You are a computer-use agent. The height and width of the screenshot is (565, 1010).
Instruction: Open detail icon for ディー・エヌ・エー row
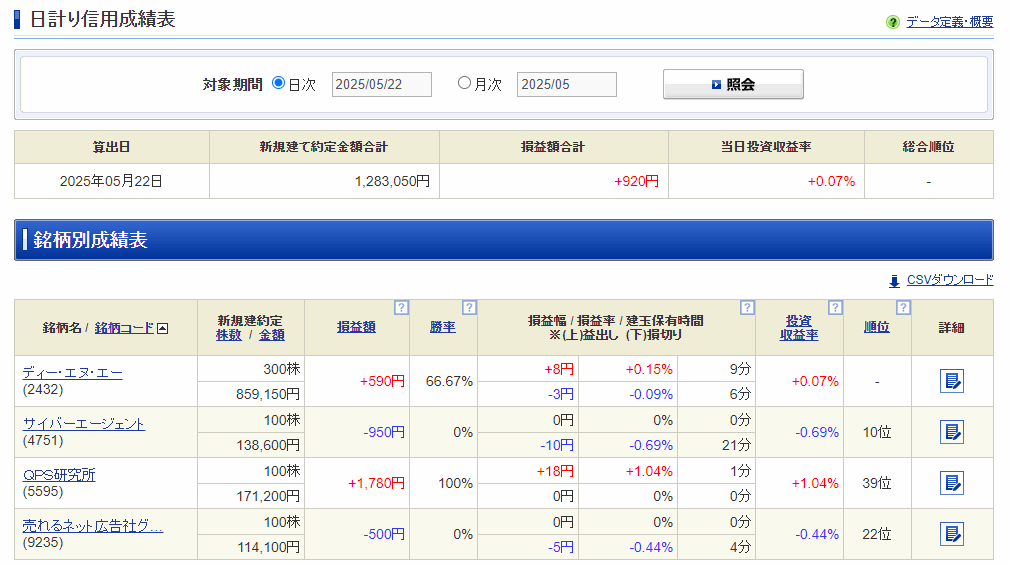click(951, 381)
